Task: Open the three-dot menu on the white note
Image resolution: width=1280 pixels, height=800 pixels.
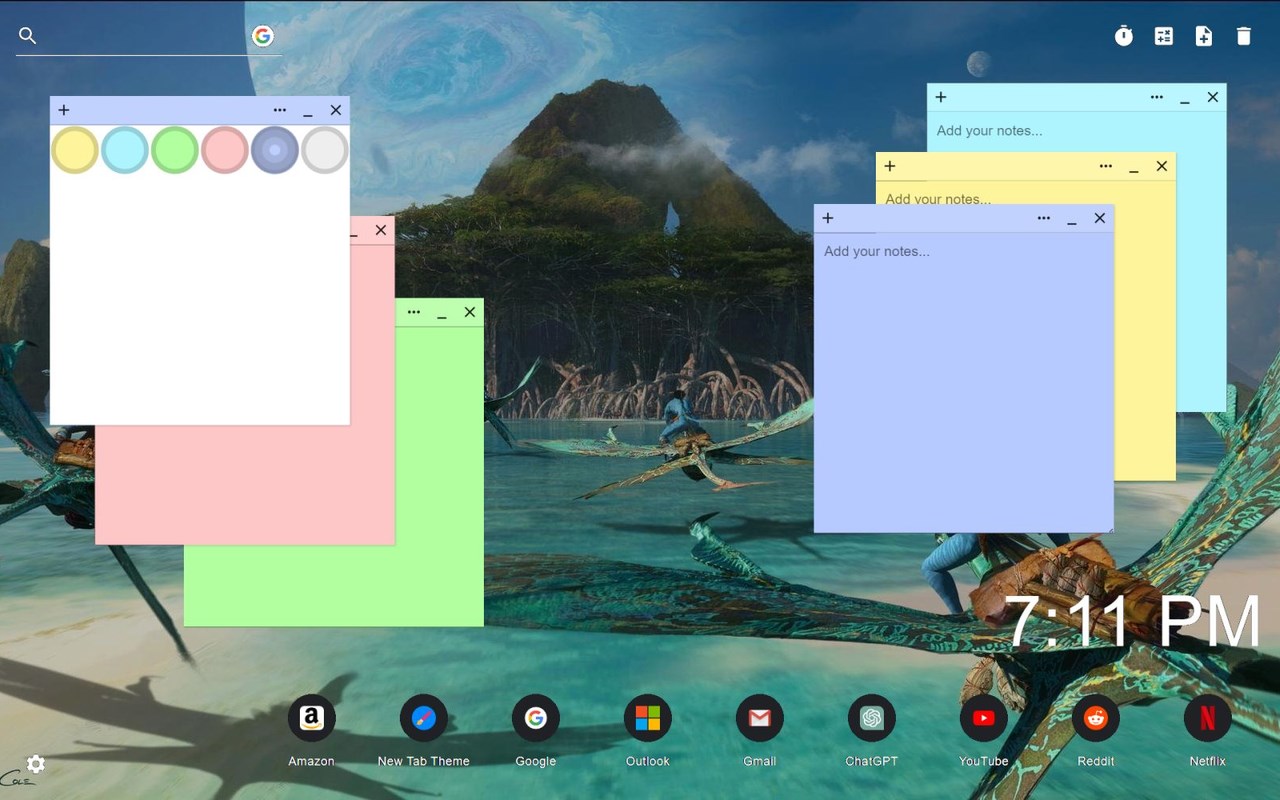Action: pos(280,110)
